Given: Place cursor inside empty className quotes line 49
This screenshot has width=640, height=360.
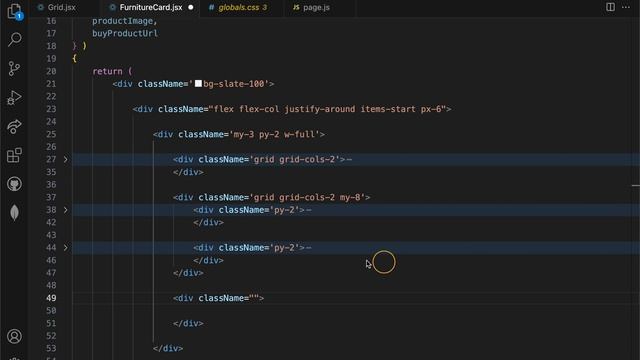Looking at the screenshot, I should click(x=254, y=298).
